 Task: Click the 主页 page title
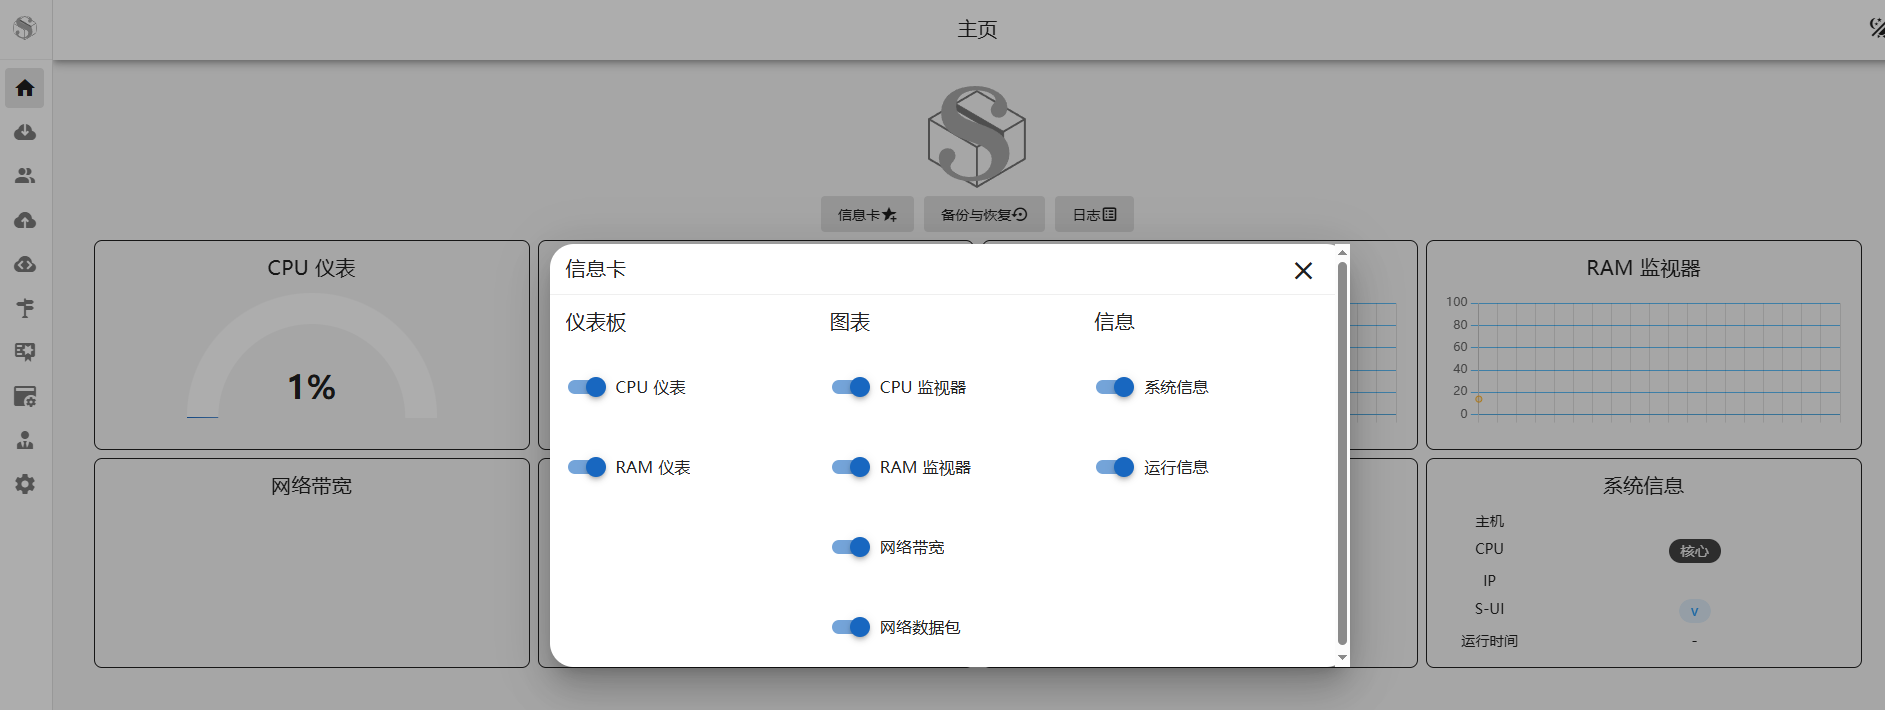(x=977, y=29)
